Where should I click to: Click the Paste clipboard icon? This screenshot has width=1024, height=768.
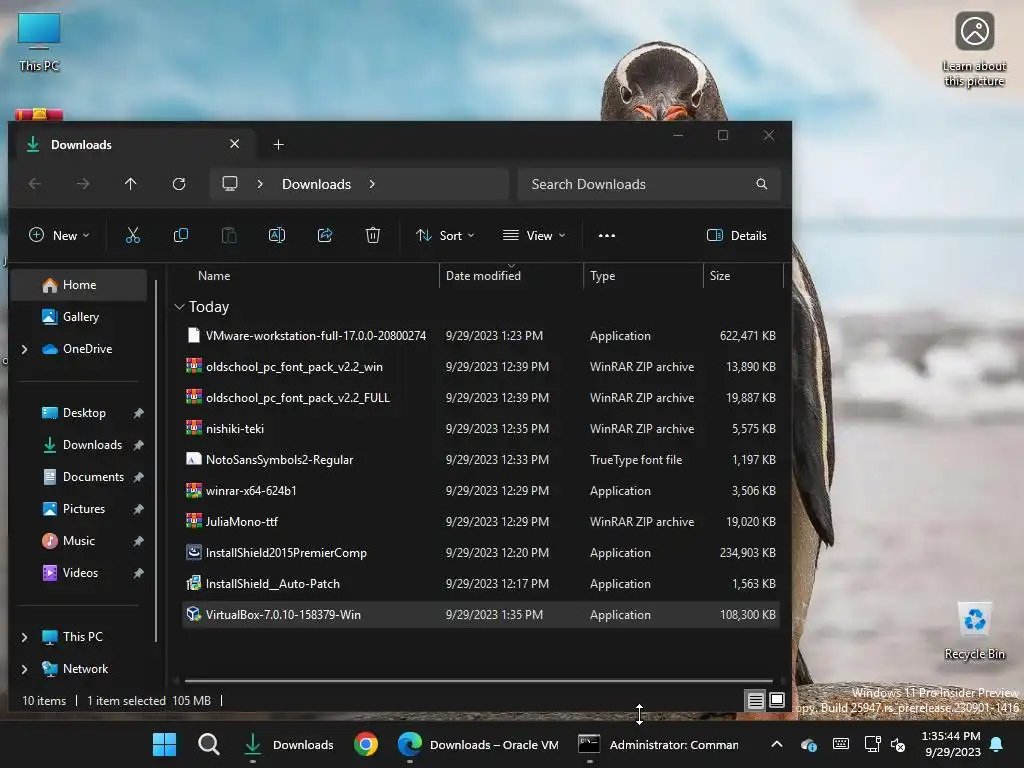(229, 235)
